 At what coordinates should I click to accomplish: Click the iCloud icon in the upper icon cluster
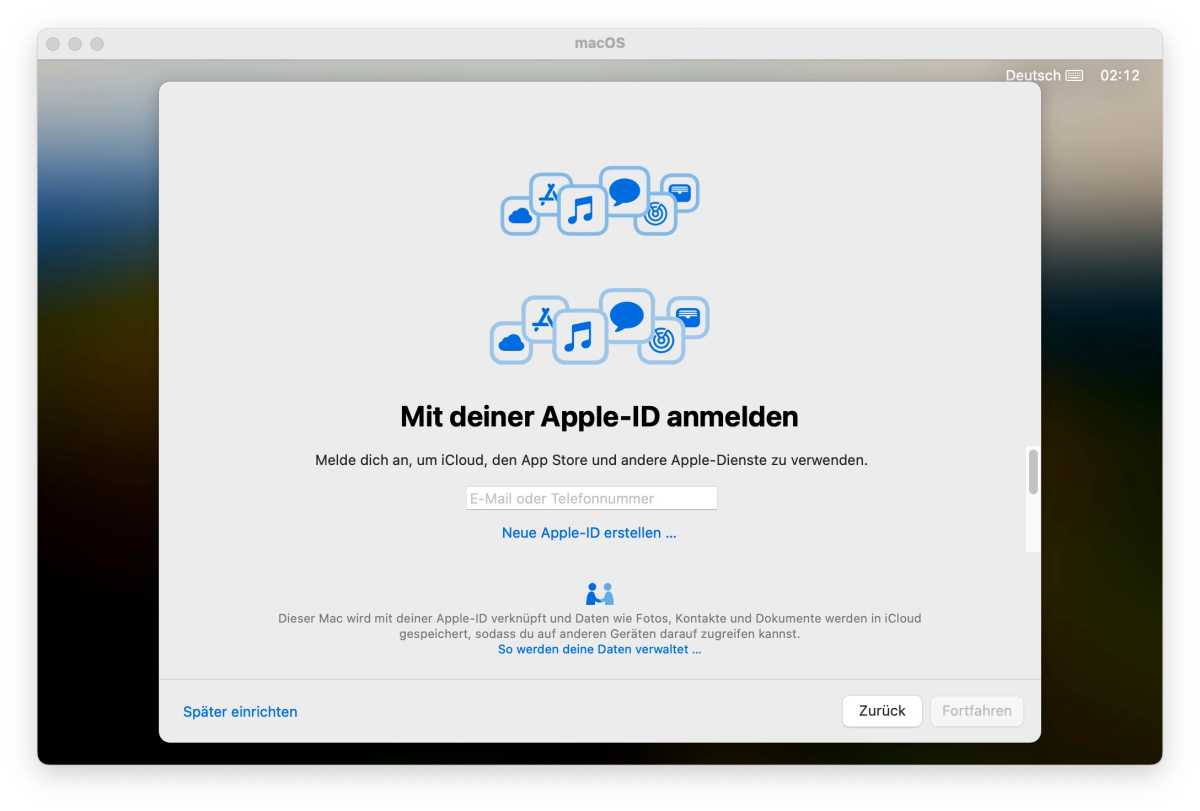520,215
